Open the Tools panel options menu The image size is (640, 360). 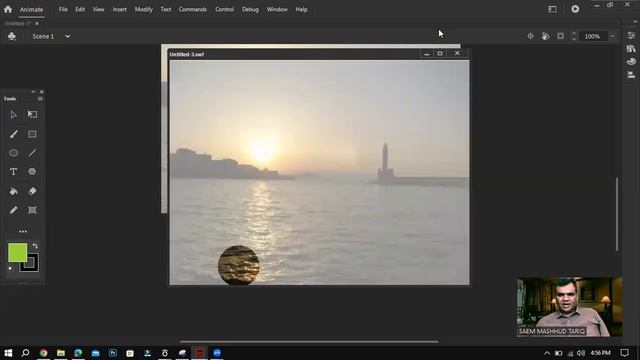[40, 99]
